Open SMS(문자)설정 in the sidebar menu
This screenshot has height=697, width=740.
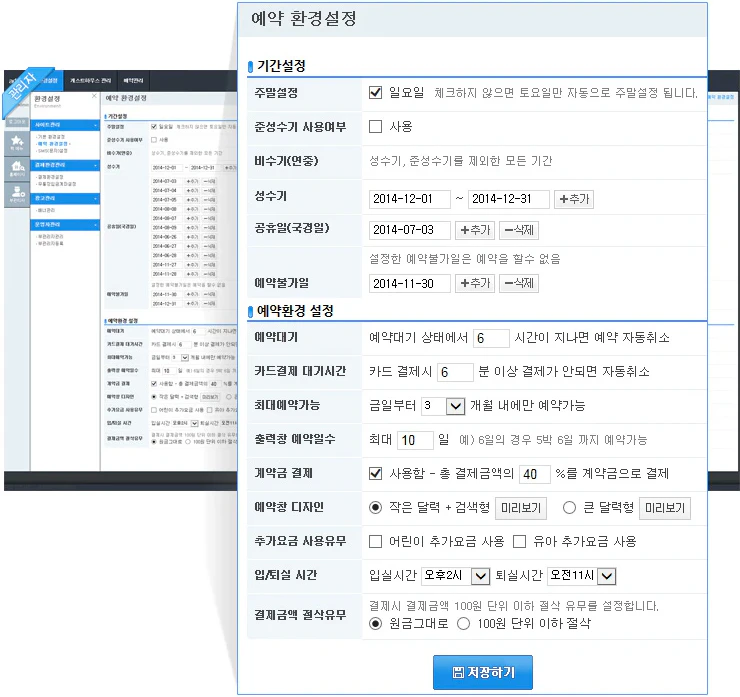pyautogui.click(x=52, y=151)
